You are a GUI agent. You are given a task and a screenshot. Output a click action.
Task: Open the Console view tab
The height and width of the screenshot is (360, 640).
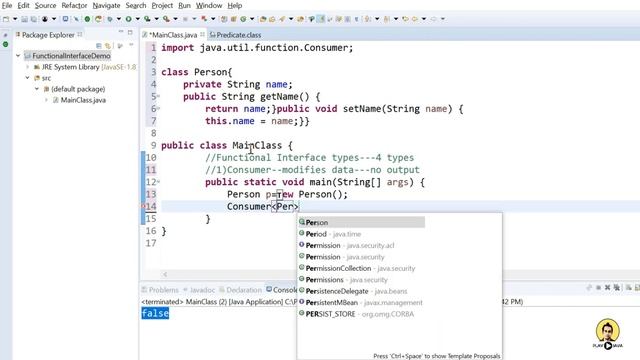282,290
